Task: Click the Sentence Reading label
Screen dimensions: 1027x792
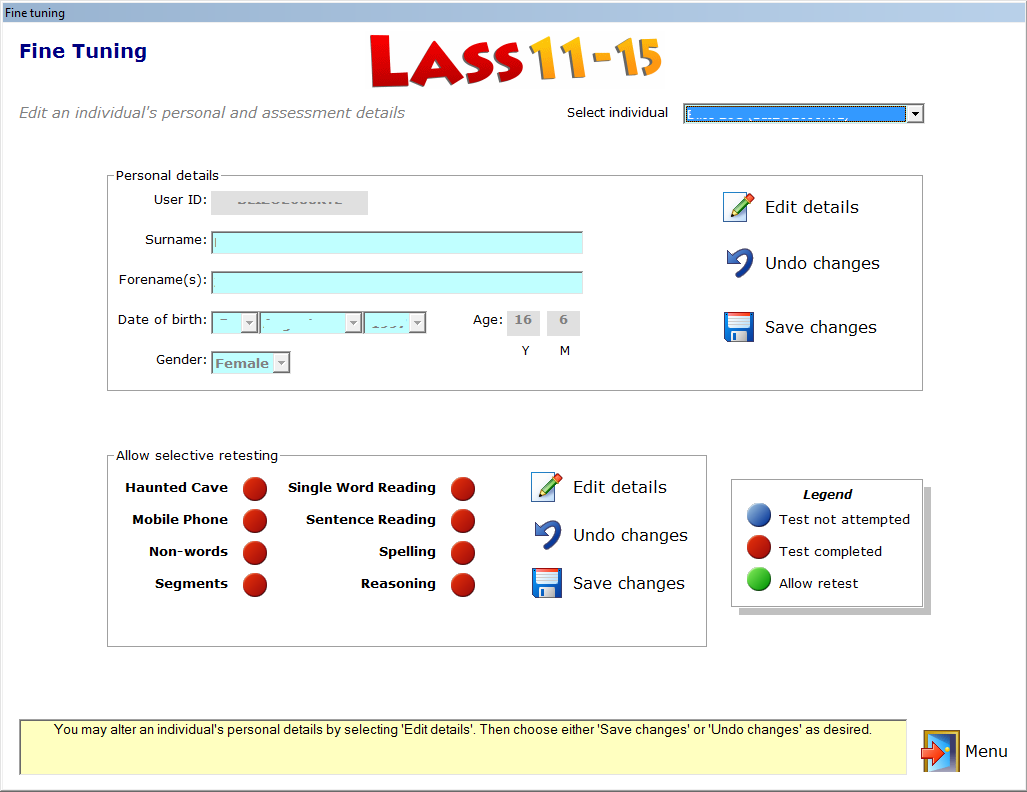Action: (371, 520)
